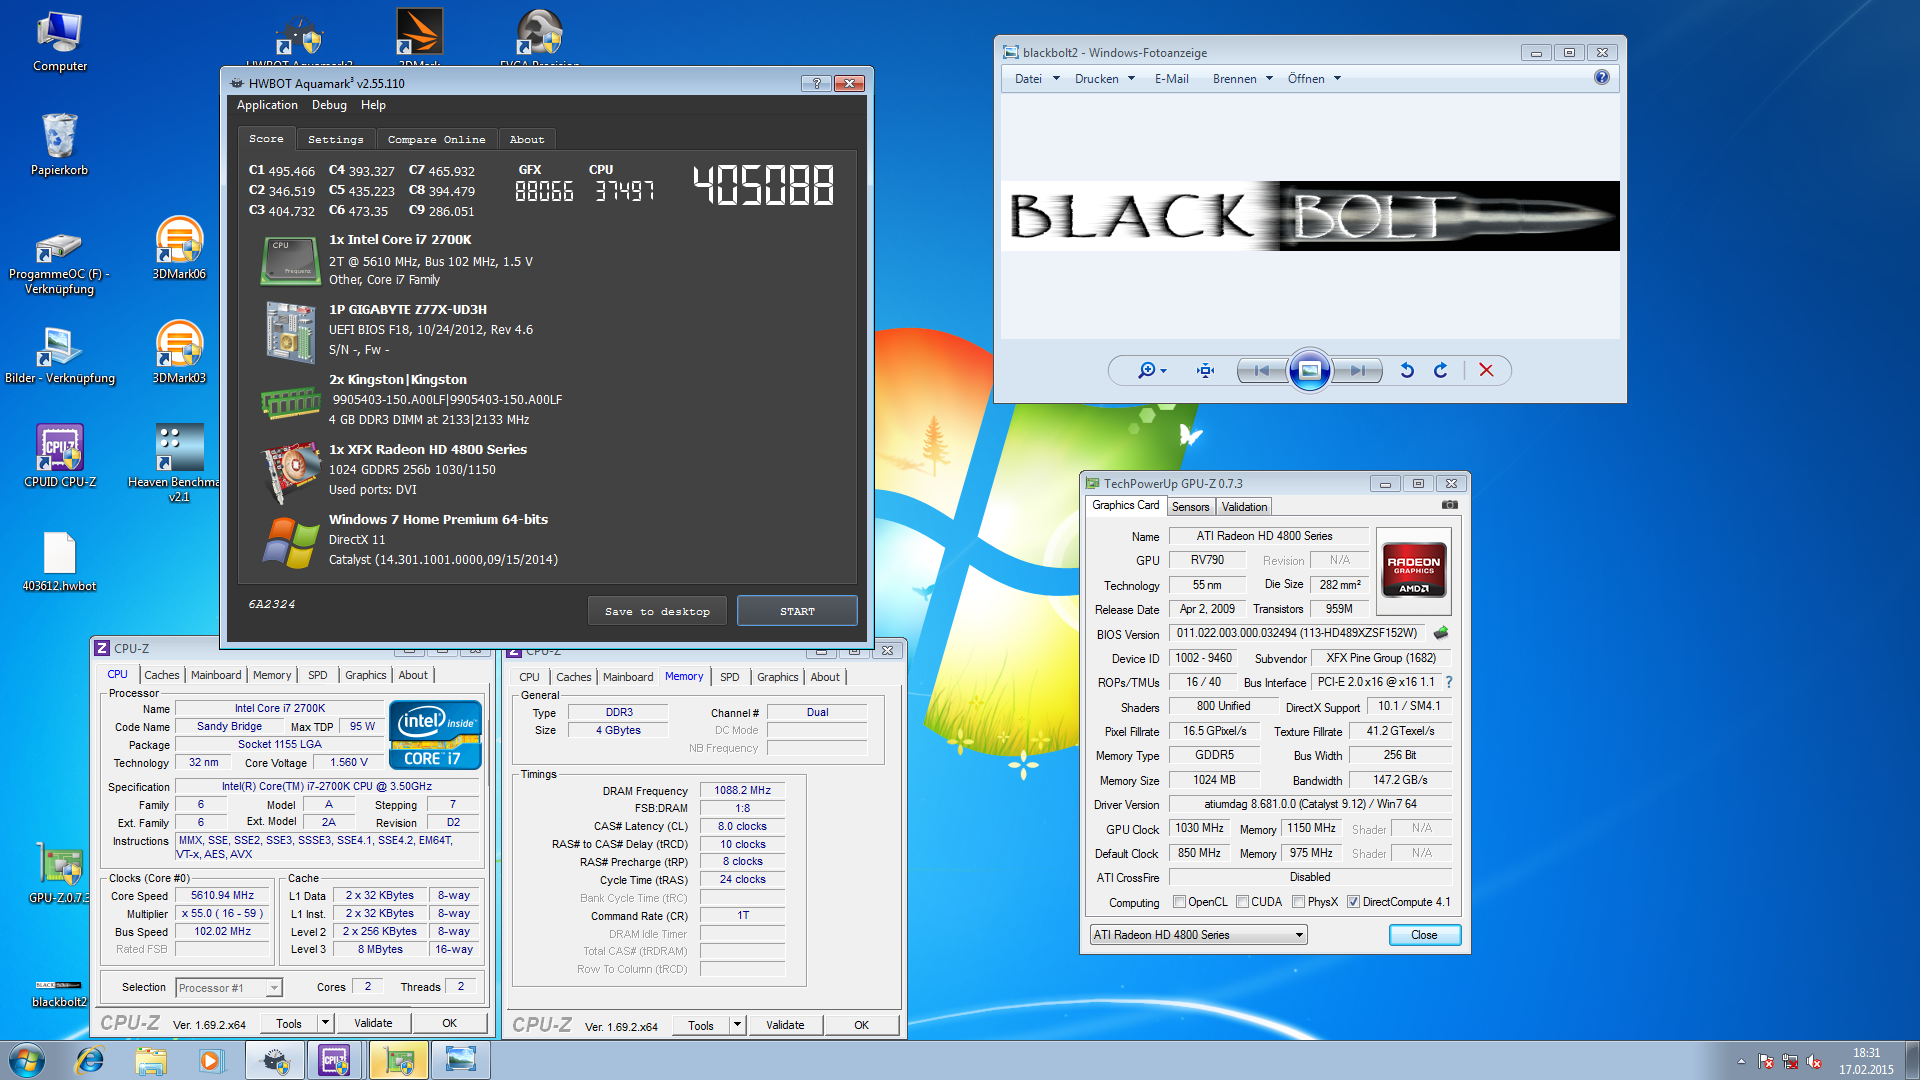Click BIOS Version field in GPU-Z
Viewport: 1920px width, 1080px height.
point(1297,633)
